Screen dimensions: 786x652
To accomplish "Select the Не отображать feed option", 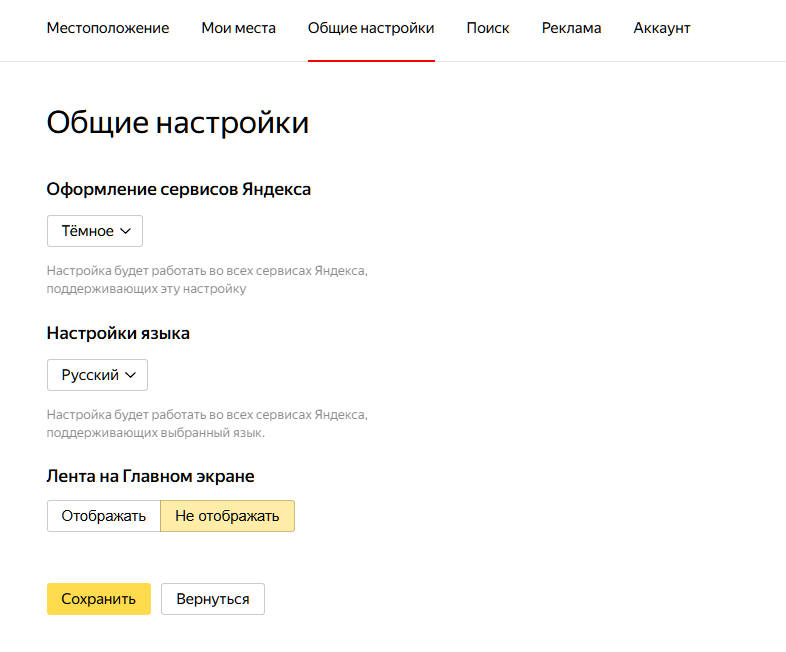I will tap(227, 516).
